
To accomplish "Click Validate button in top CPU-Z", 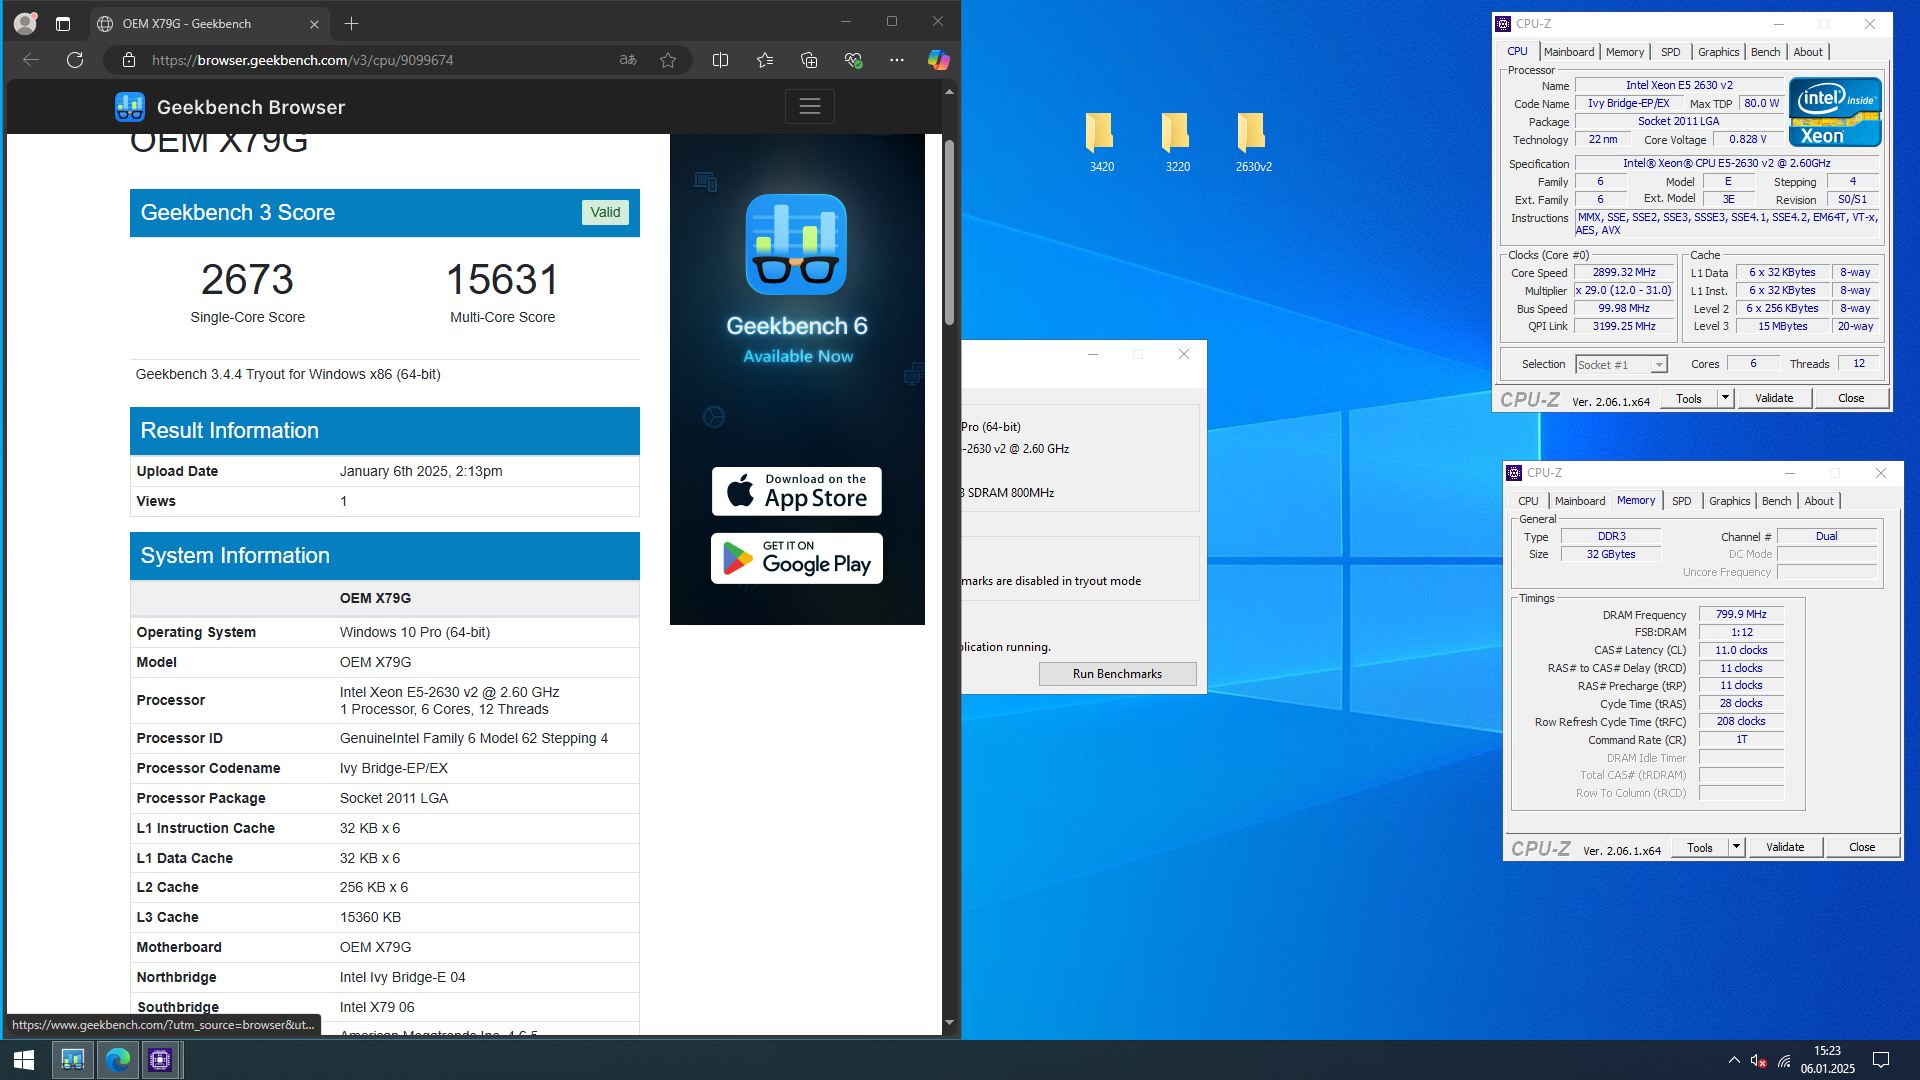I will pos(1774,398).
